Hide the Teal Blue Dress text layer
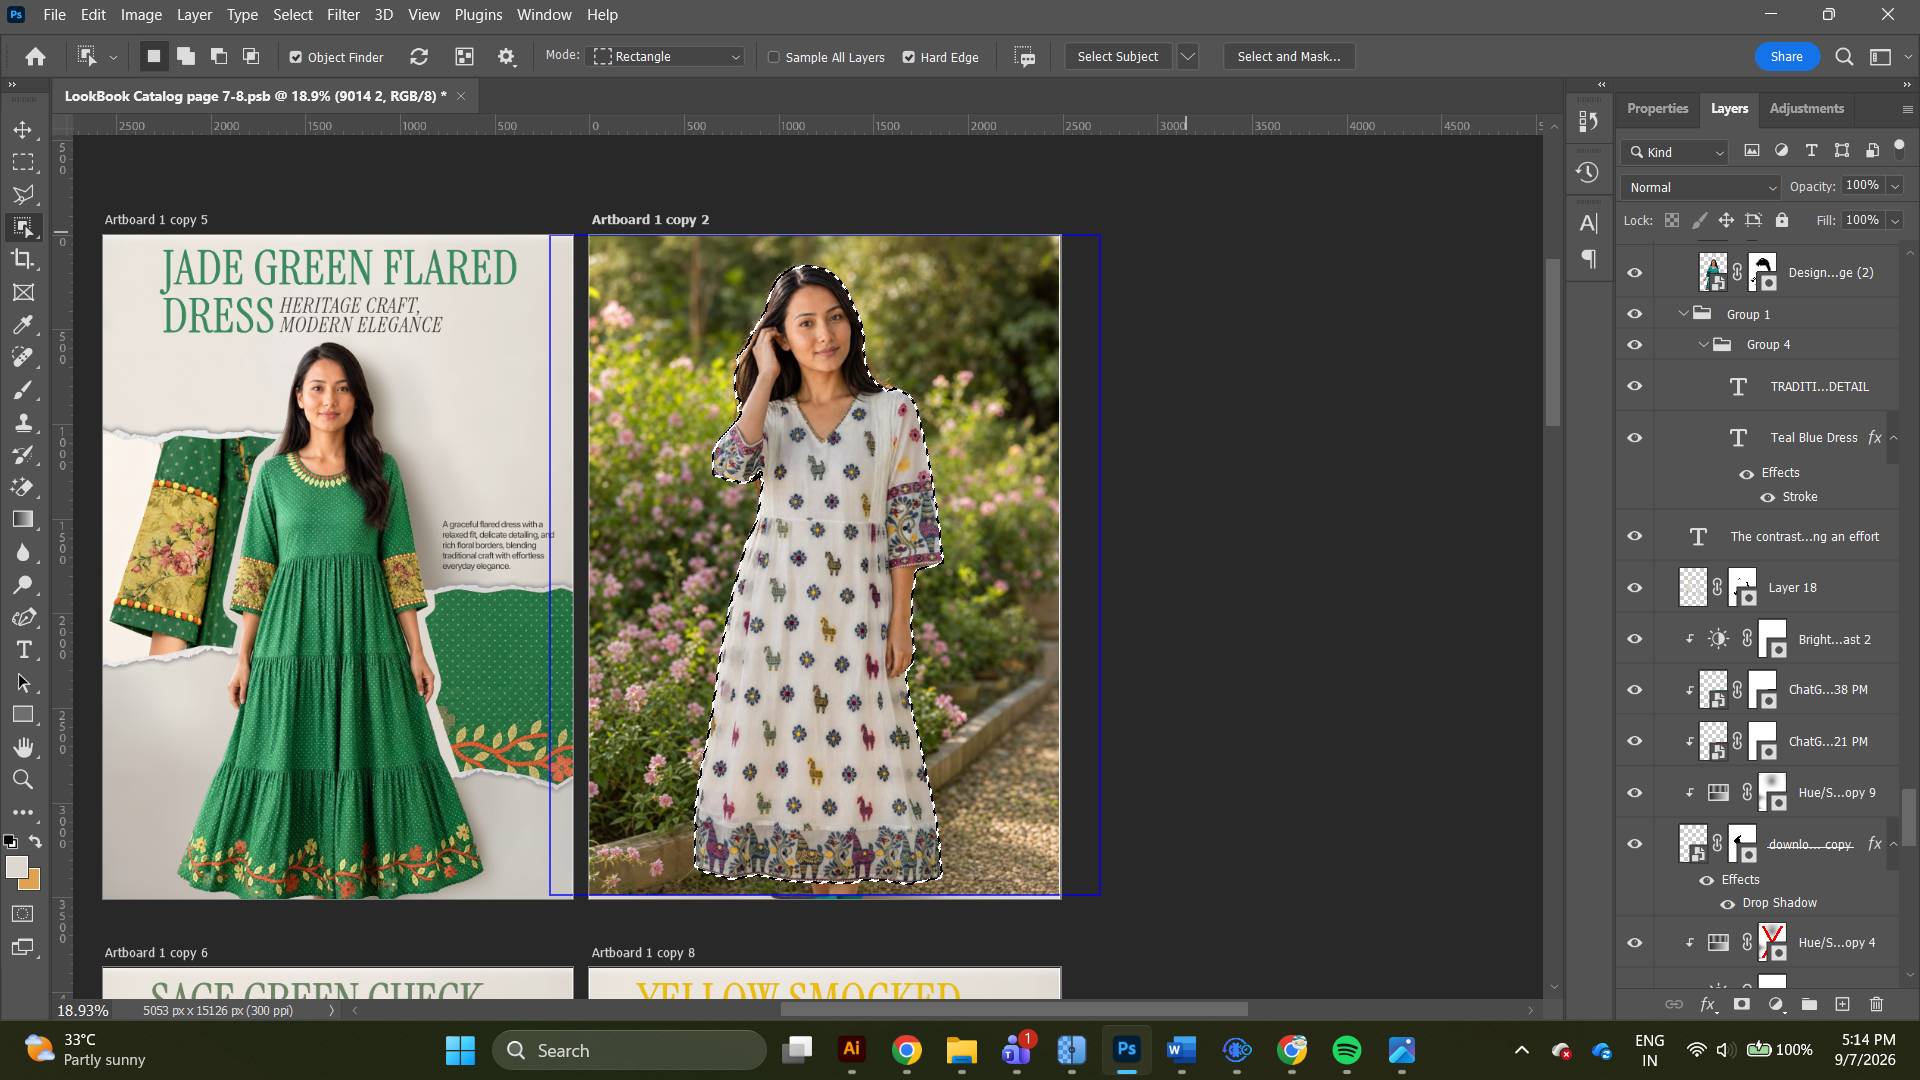The width and height of the screenshot is (1920, 1080). pos(1635,438)
